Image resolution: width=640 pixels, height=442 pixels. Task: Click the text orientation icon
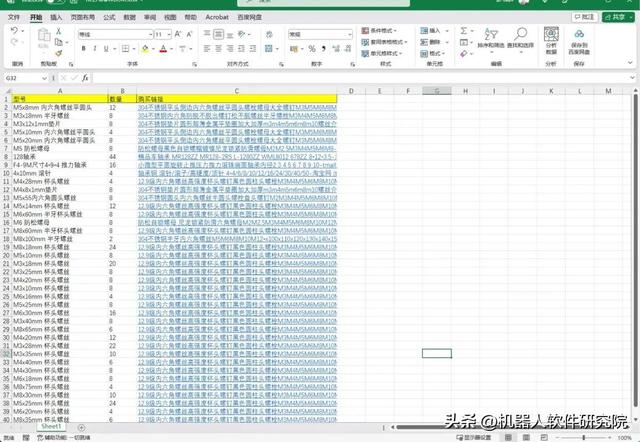(x=242, y=34)
